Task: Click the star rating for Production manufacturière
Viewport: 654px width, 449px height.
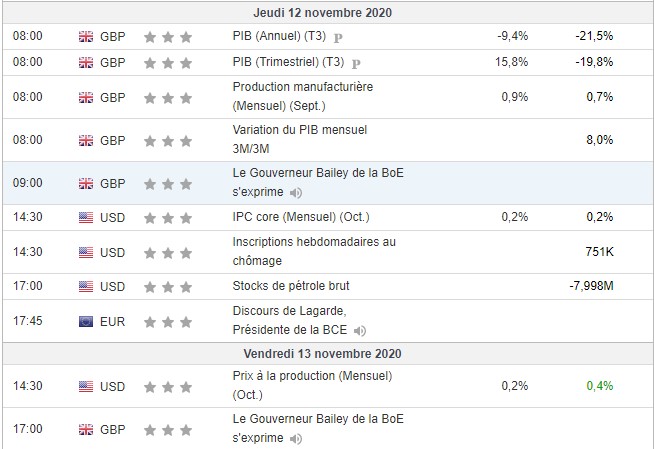Action: pyautogui.click(x=167, y=98)
